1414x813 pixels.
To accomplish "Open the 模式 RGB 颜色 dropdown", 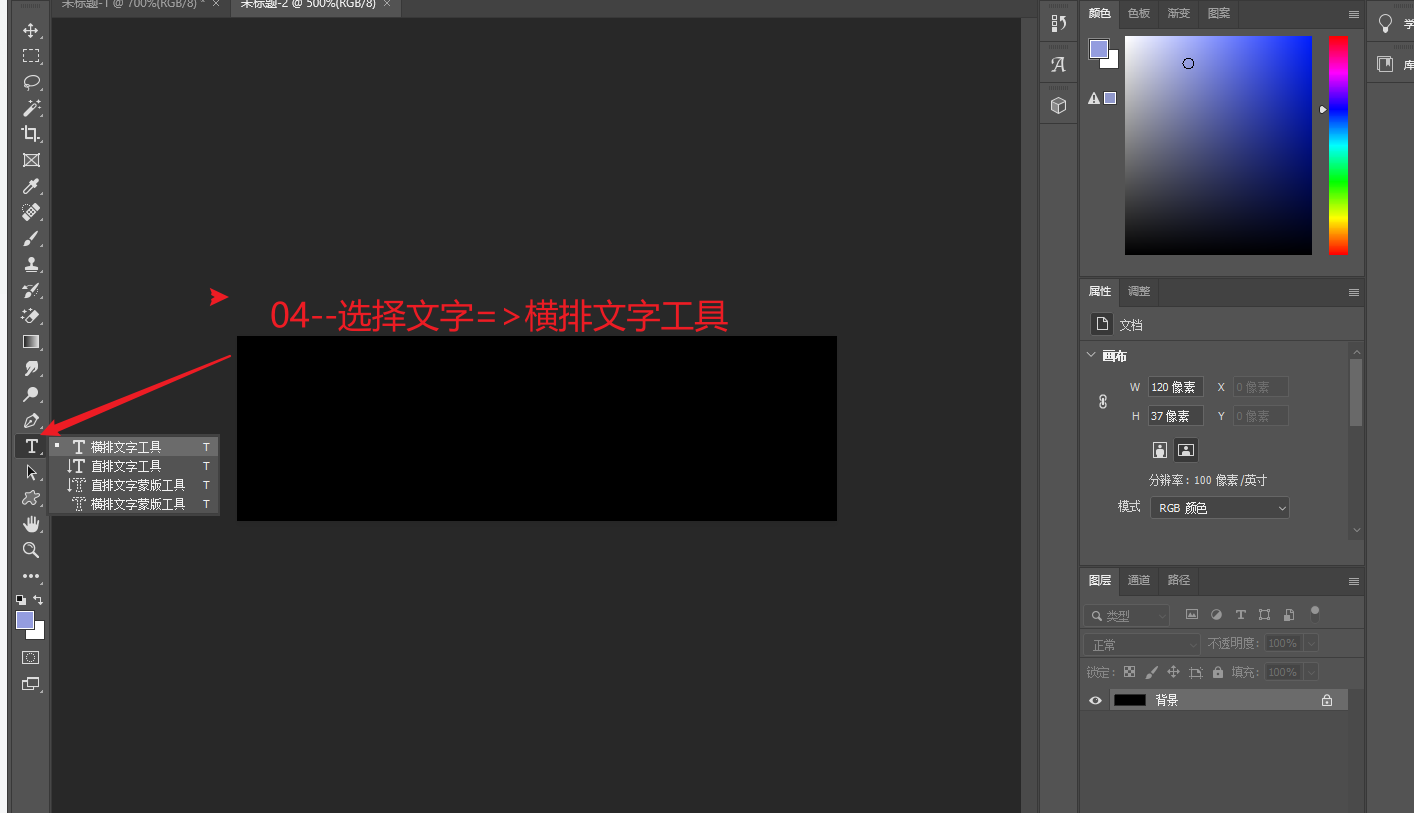I will (x=1220, y=508).
